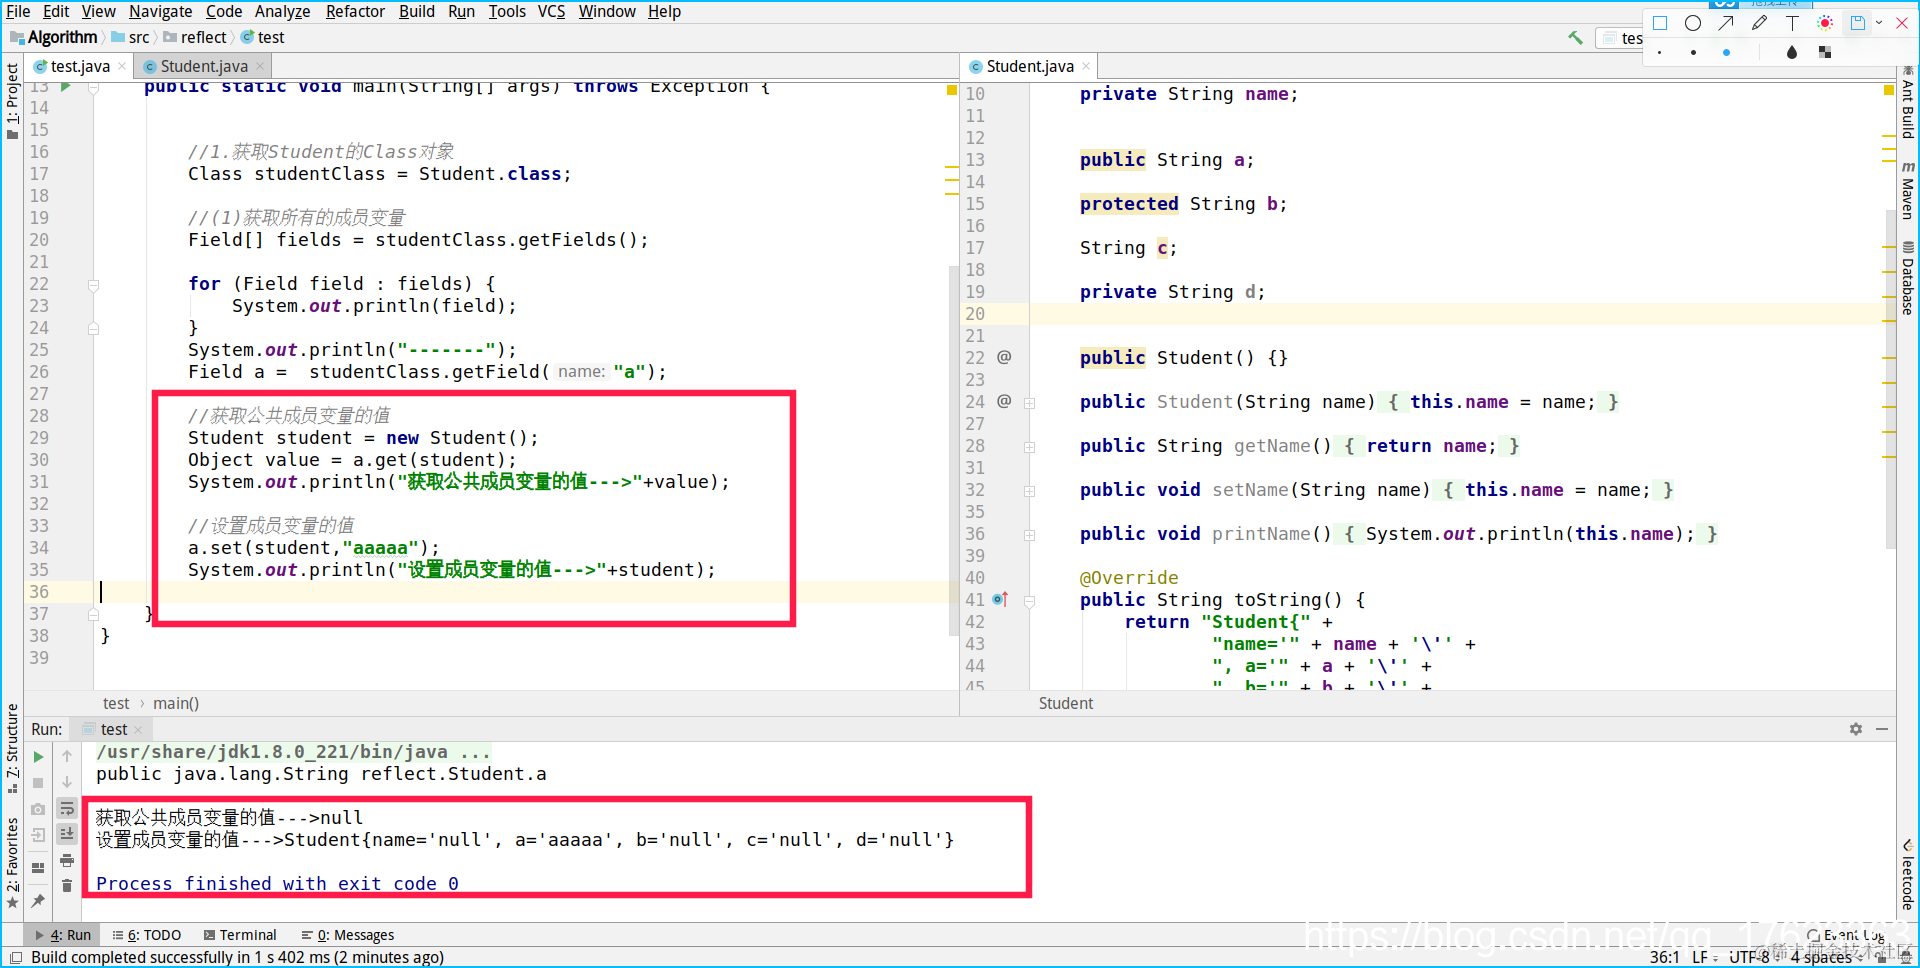Switch to left Student.java tab

(204, 66)
